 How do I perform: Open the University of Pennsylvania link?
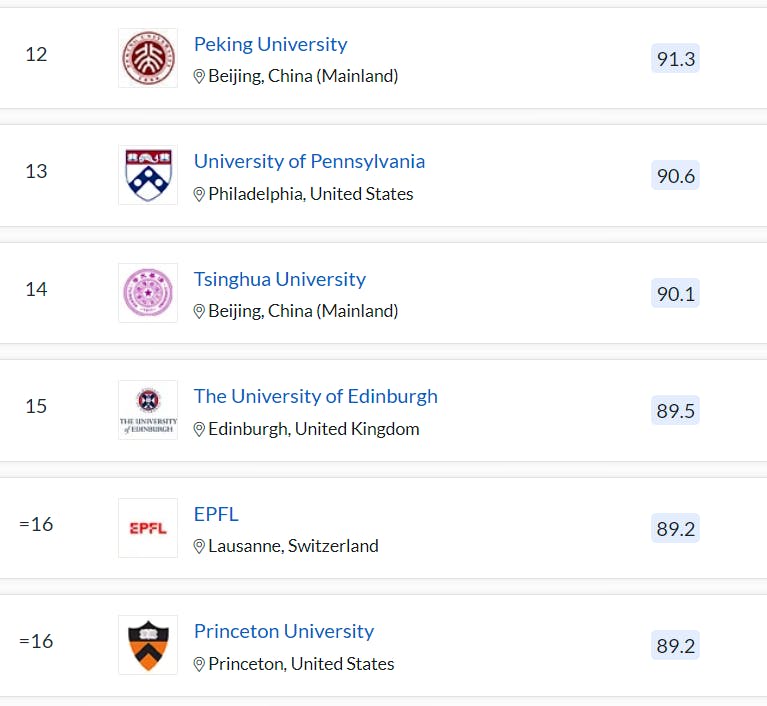click(x=309, y=161)
